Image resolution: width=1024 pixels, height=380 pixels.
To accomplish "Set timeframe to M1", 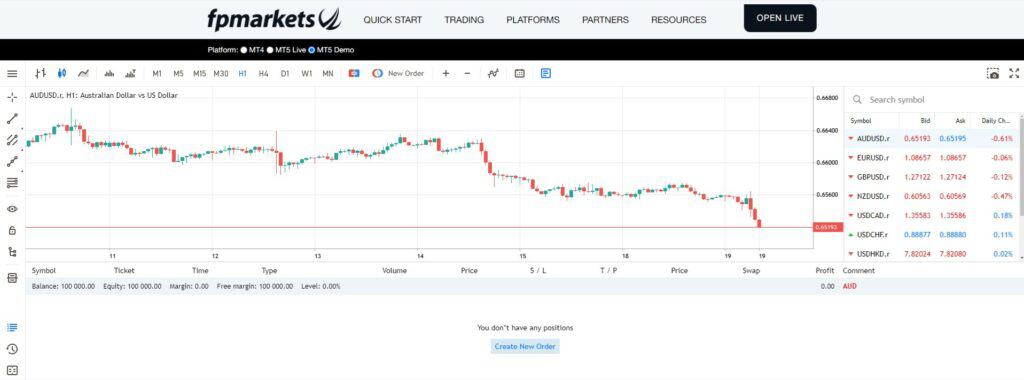I will coord(157,74).
